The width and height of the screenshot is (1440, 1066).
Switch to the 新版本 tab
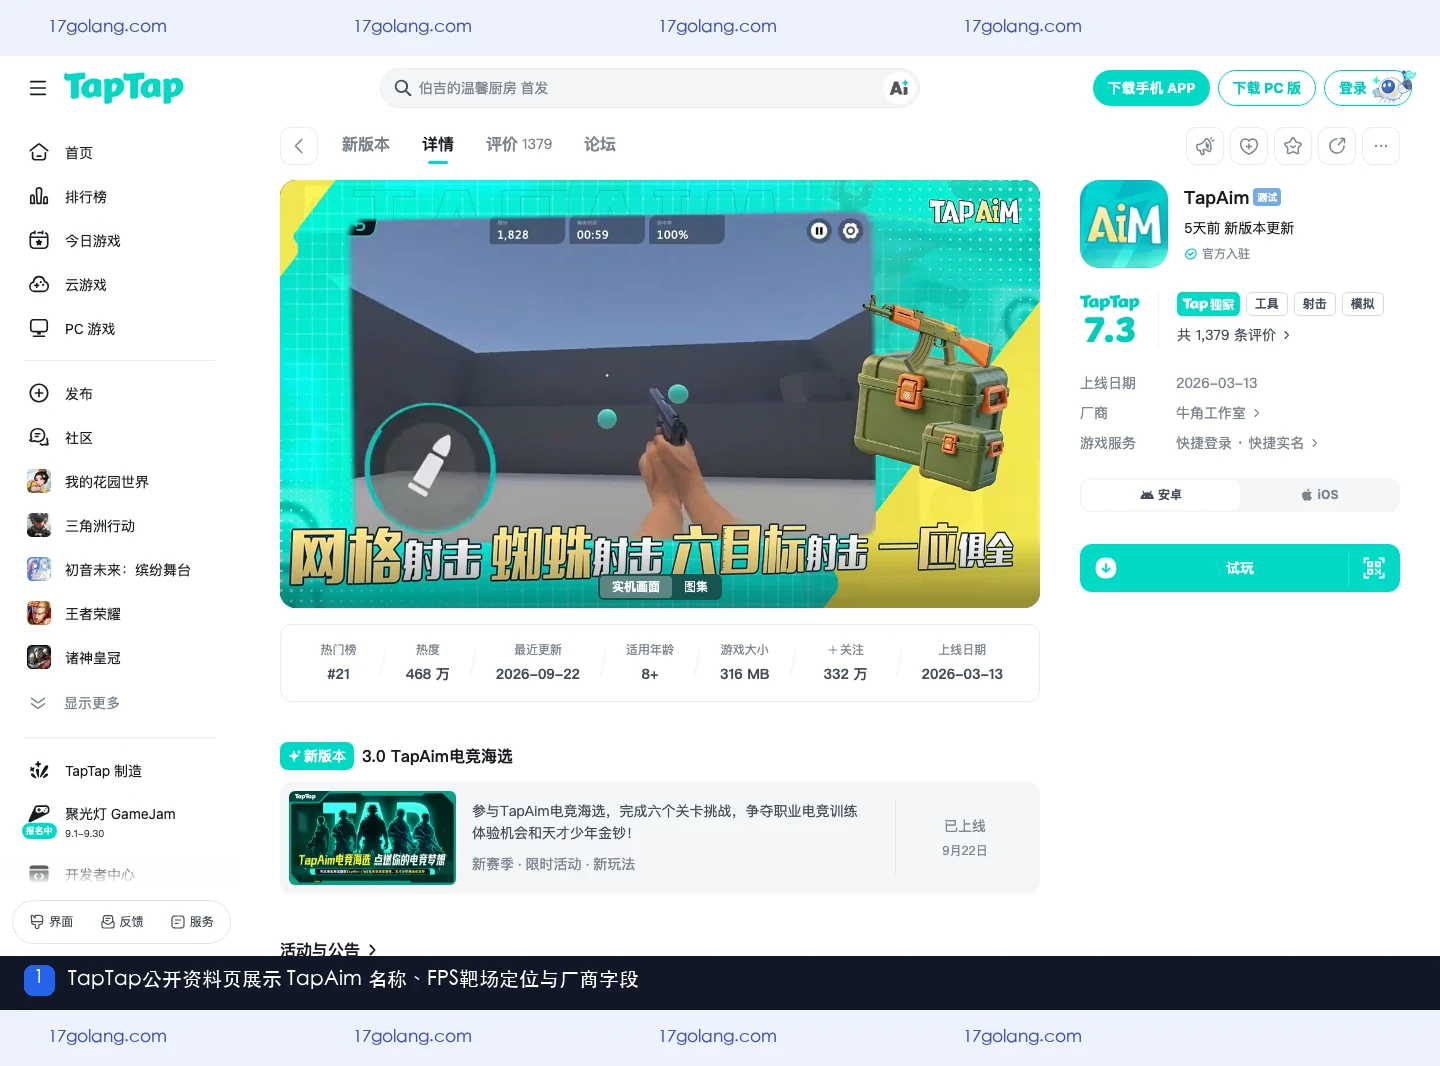366,145
